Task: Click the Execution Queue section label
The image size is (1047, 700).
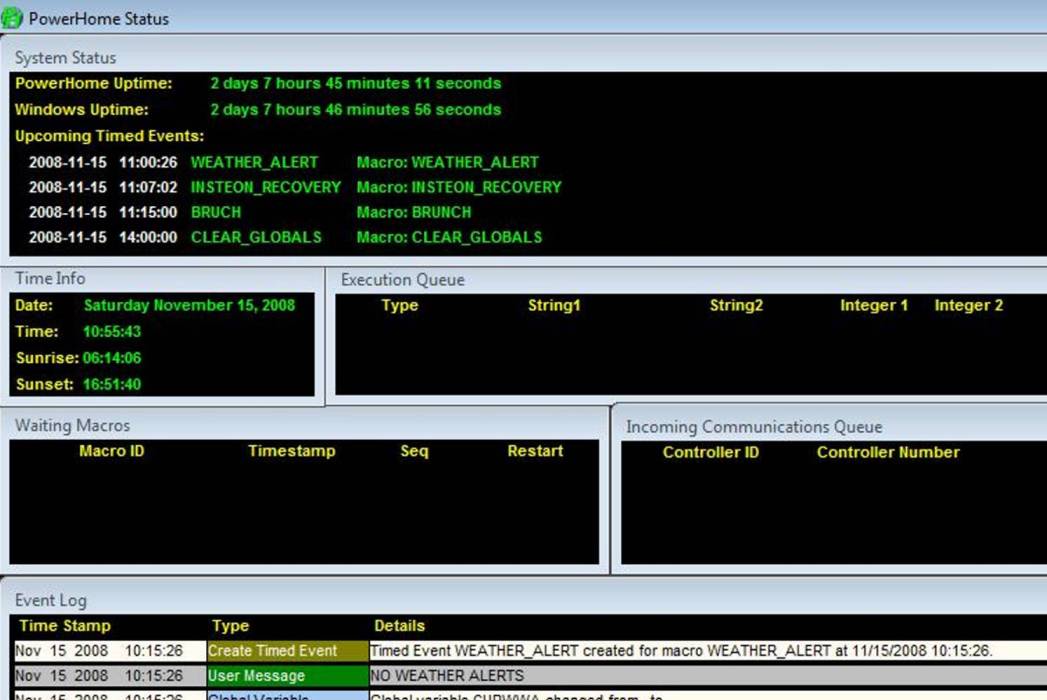Action: [403, 280]
